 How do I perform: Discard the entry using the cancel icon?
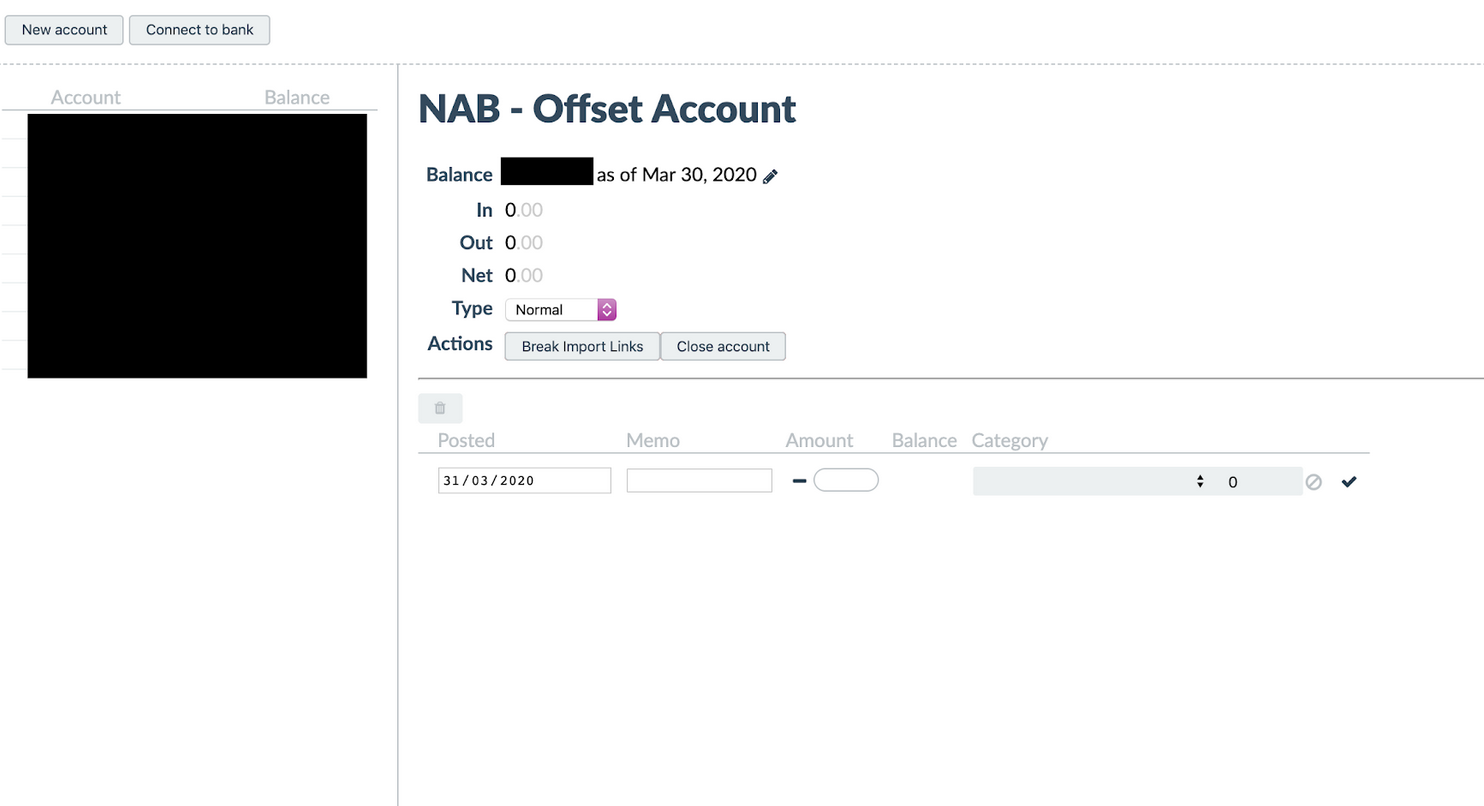click(1313, 482)
